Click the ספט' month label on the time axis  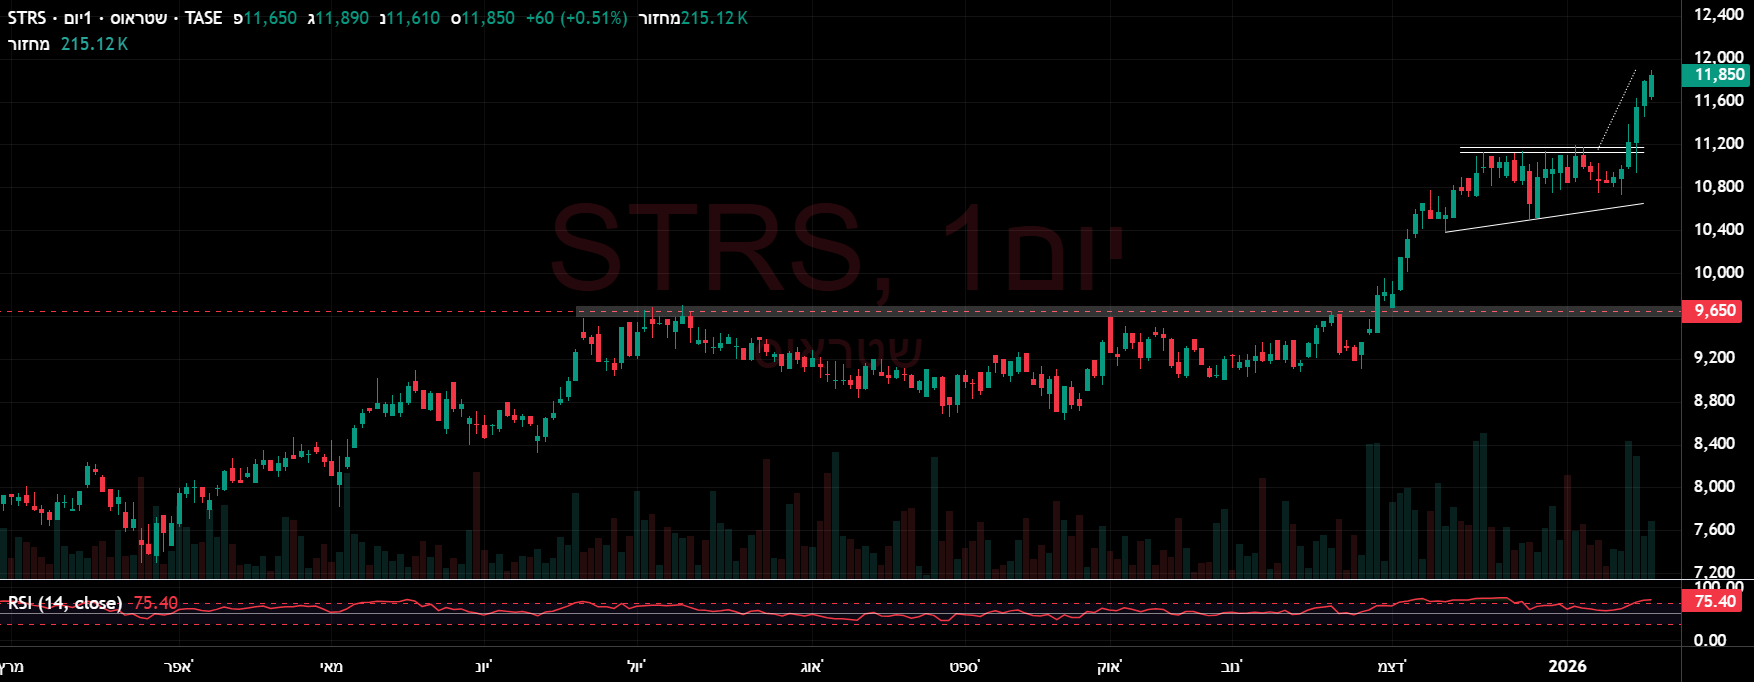pos(965,666)
